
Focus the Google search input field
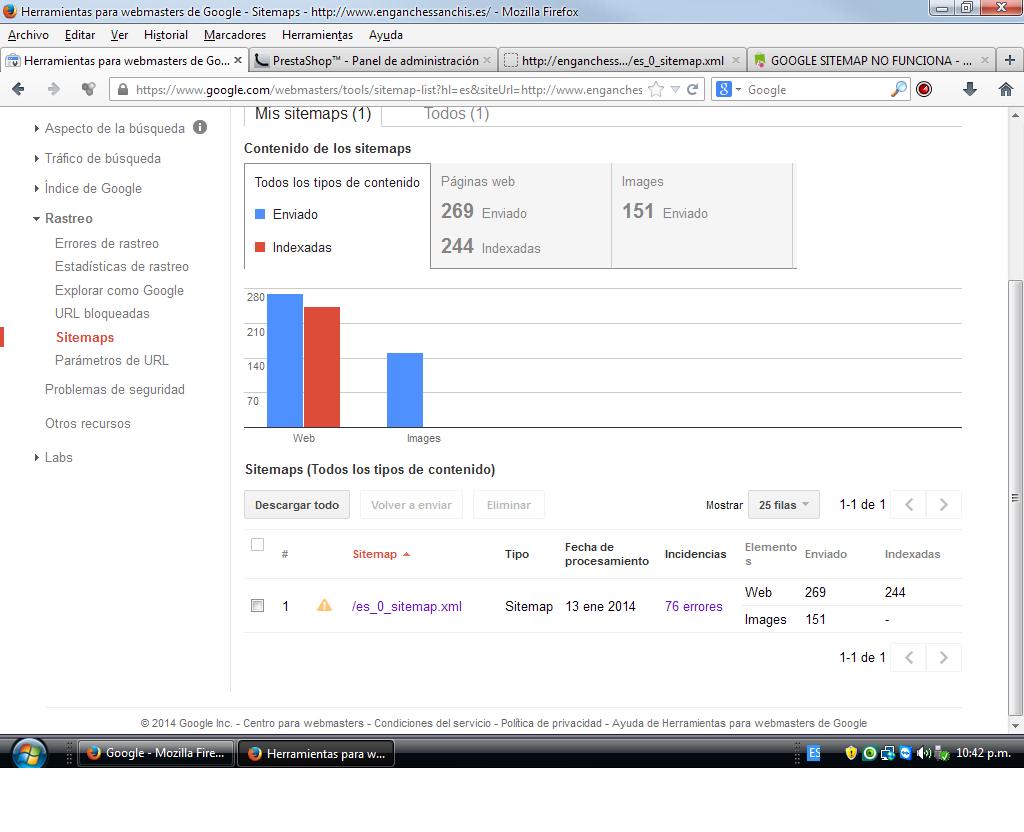pos(816,89)
